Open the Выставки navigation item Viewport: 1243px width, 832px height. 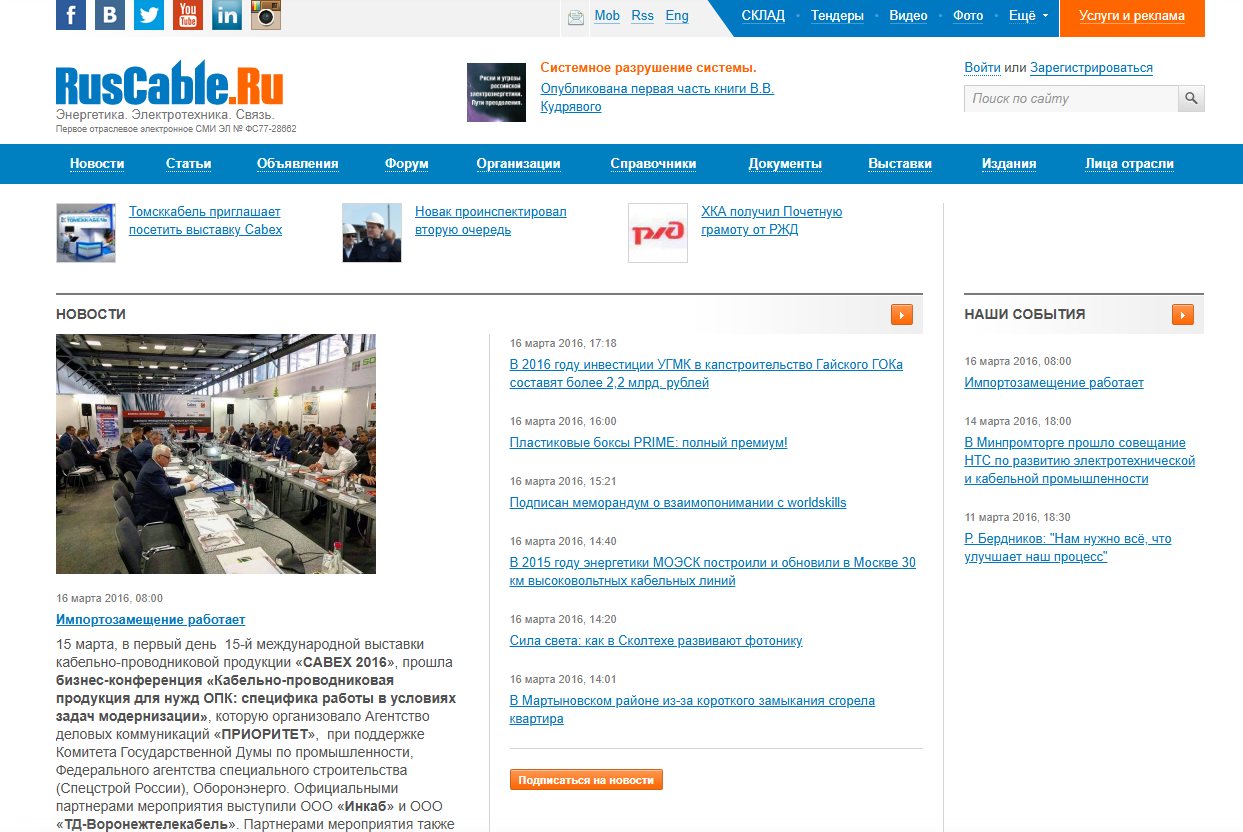(899, 164)
